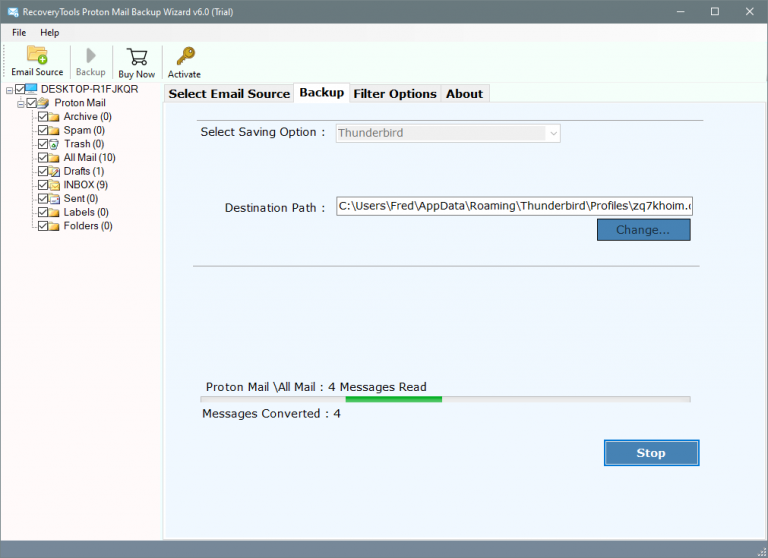Screen dimensions: 768x558
Task: Toggle the Folders (0) checkbox
Action: click(43, 226)
